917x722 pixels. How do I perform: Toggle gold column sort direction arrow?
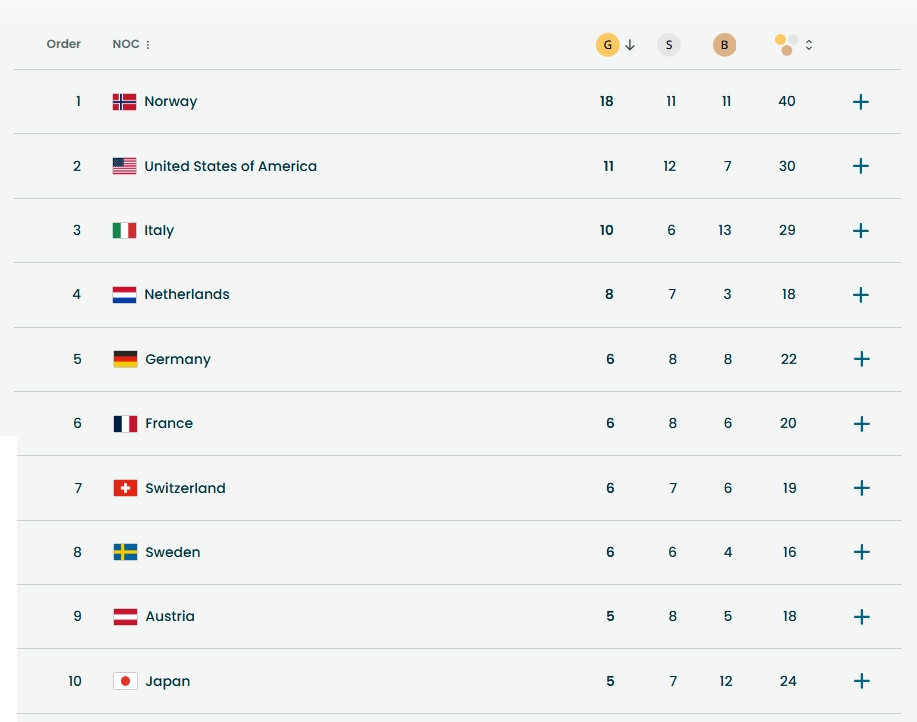[x=630, y=45]
